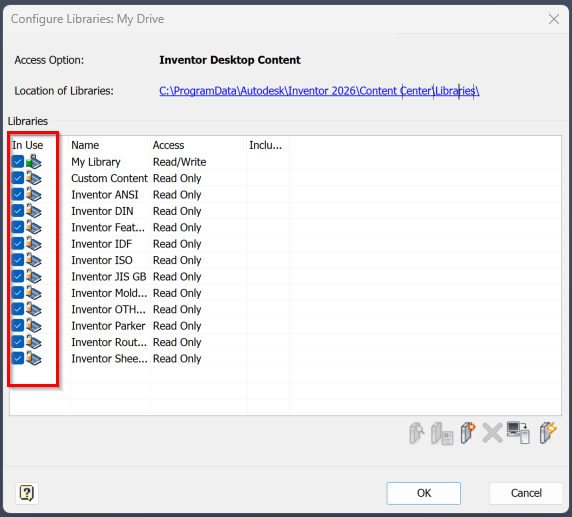Select the Inventor Parker library name

coord(108,326)
